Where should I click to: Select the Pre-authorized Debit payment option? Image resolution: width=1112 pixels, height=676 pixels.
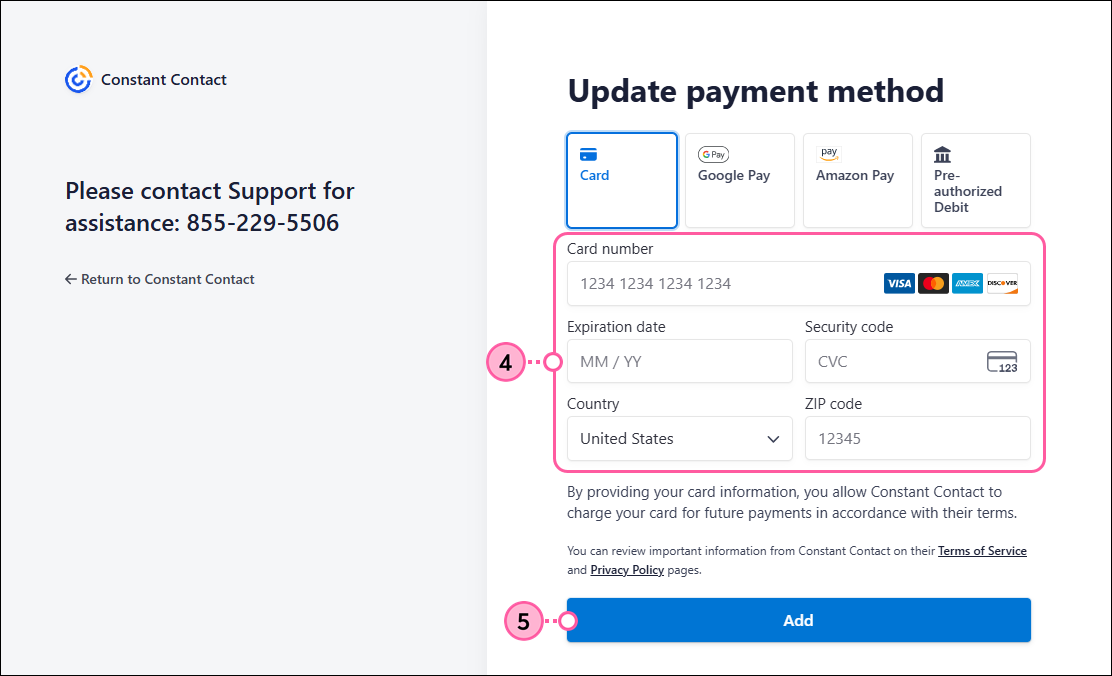[x=975, y=180]
